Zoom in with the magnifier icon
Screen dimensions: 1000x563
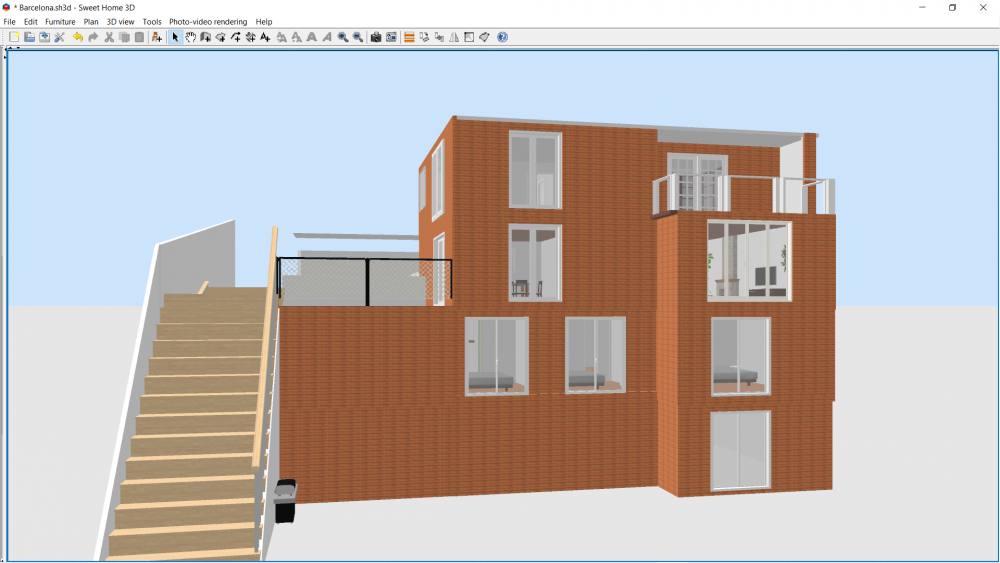[x=342, y=37]
